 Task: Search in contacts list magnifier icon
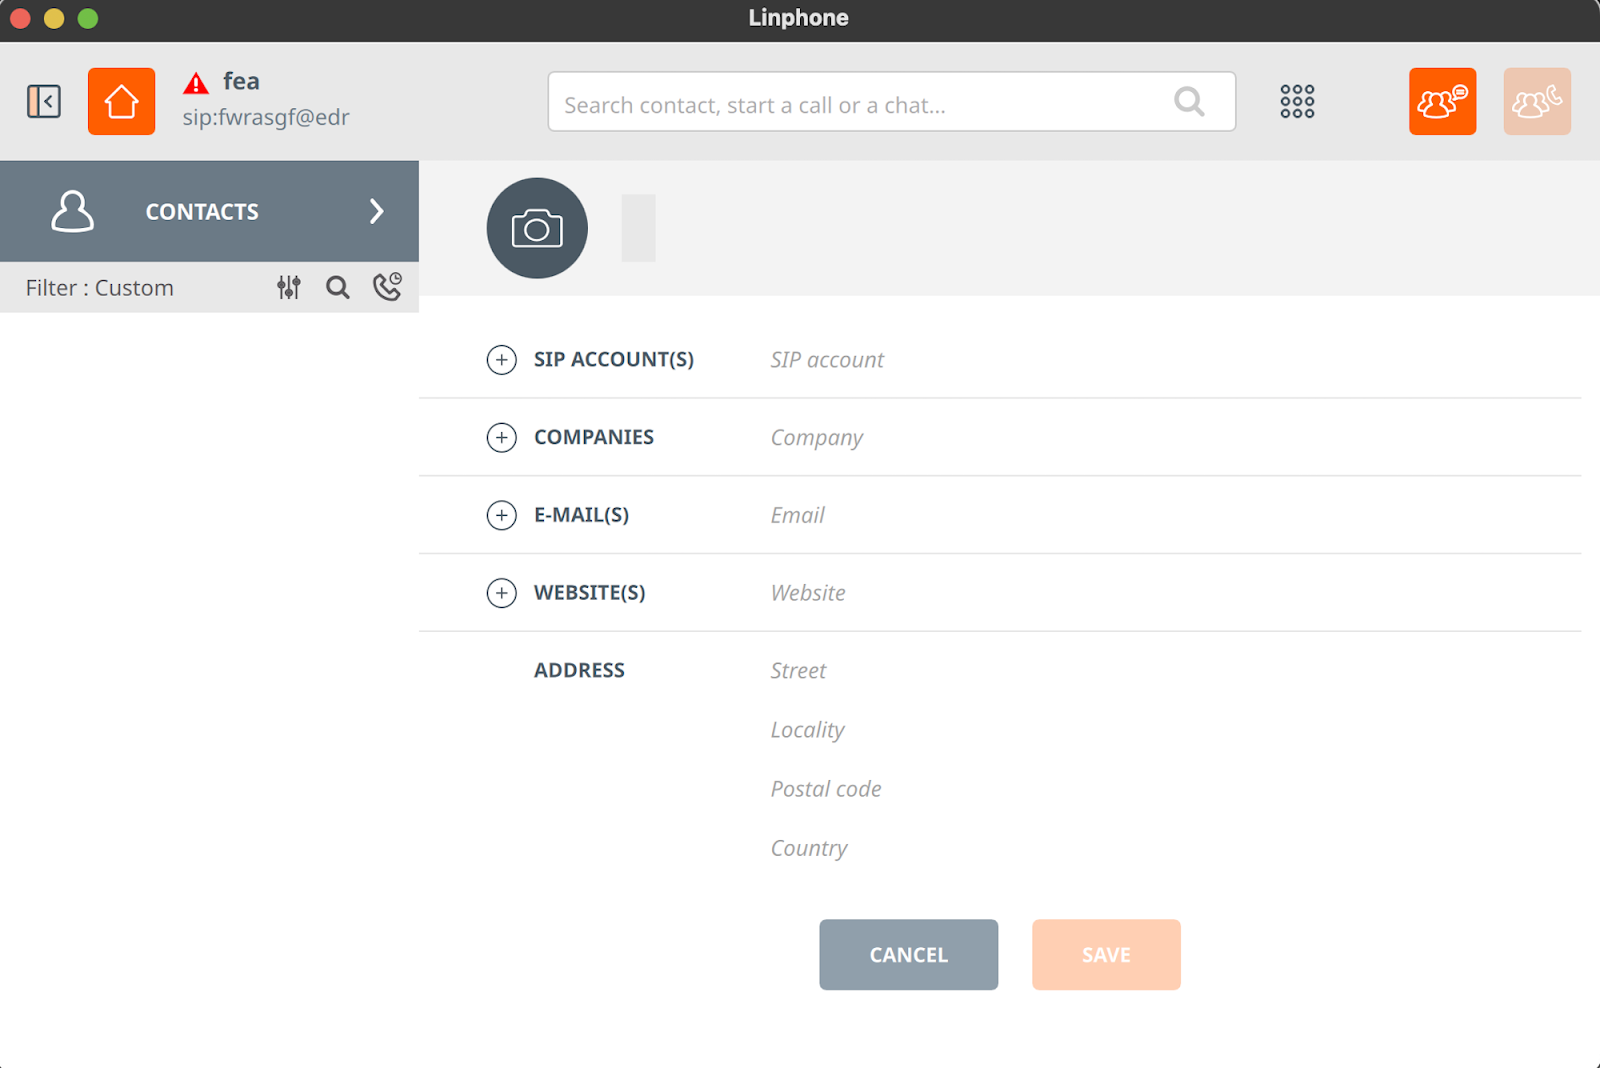pos(338,288)
